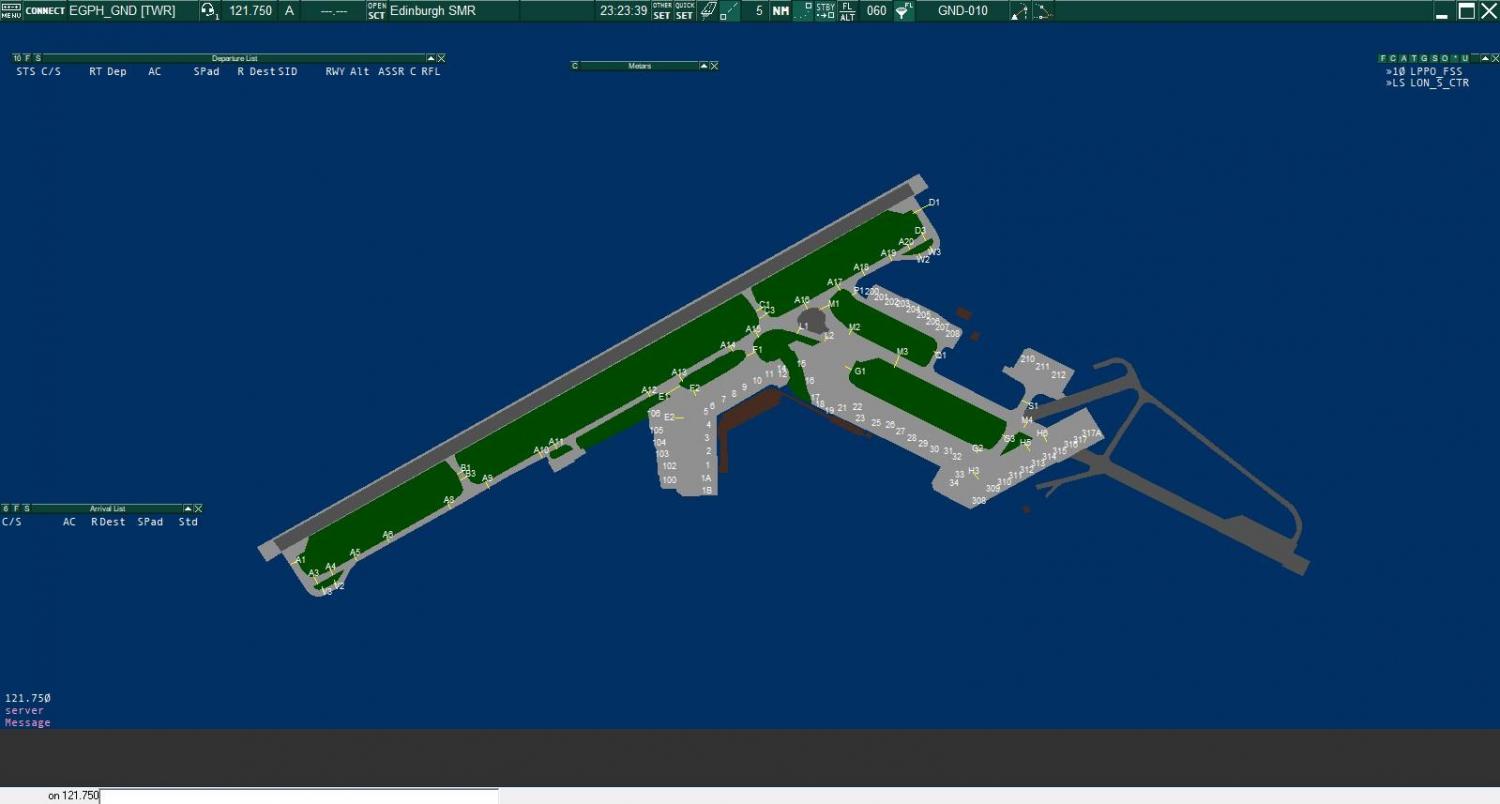Open the OTHER SET settings menu

[662, 11]
